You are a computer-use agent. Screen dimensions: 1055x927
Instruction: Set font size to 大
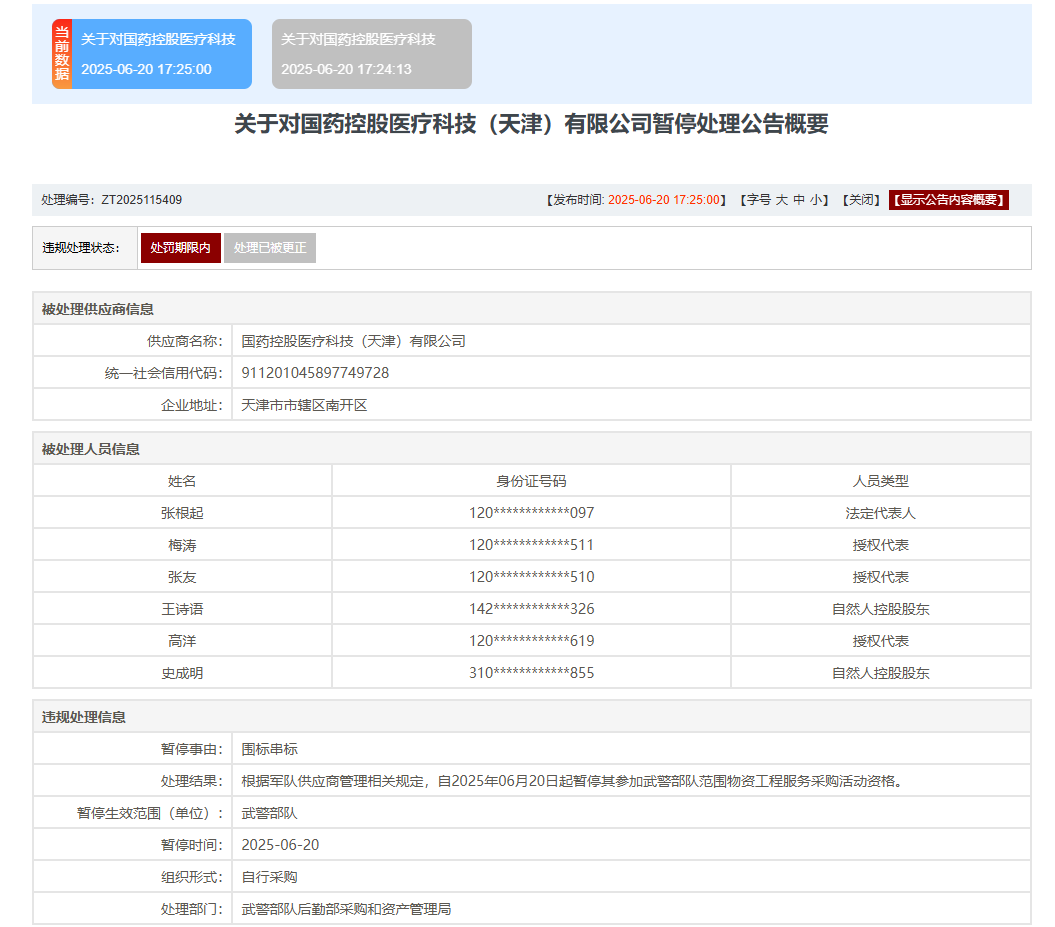781,200
